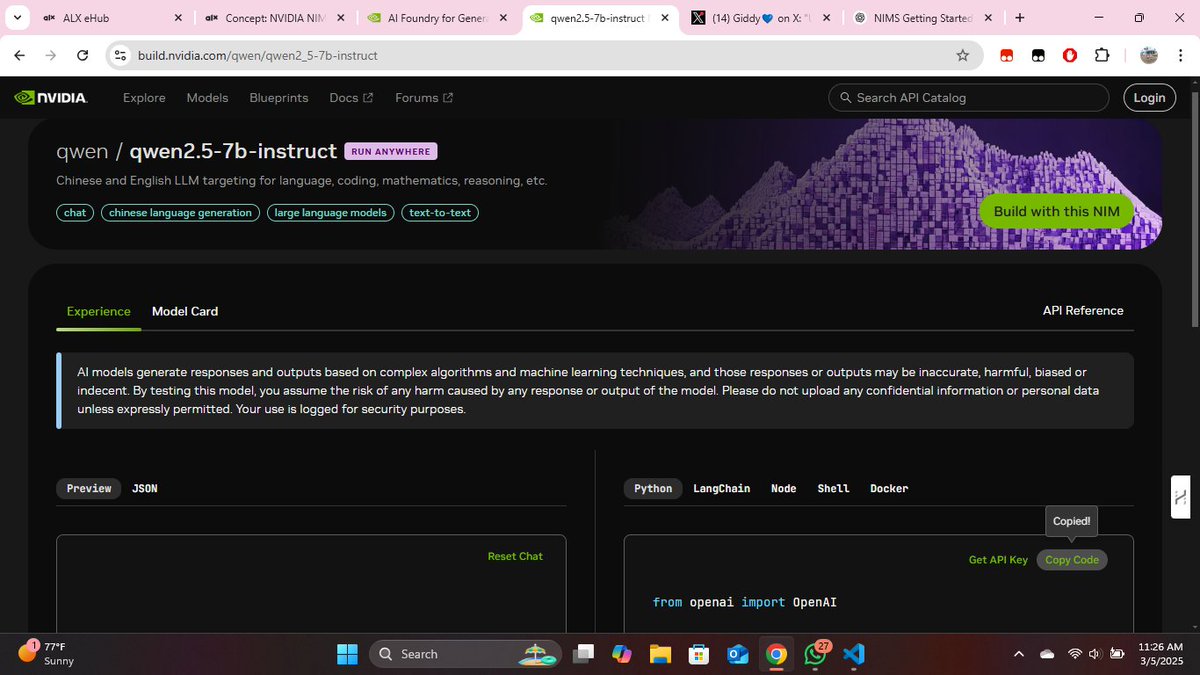Click the Search API Catalog field
Viewport: 1200px width, 675px height.
[969, 98]
